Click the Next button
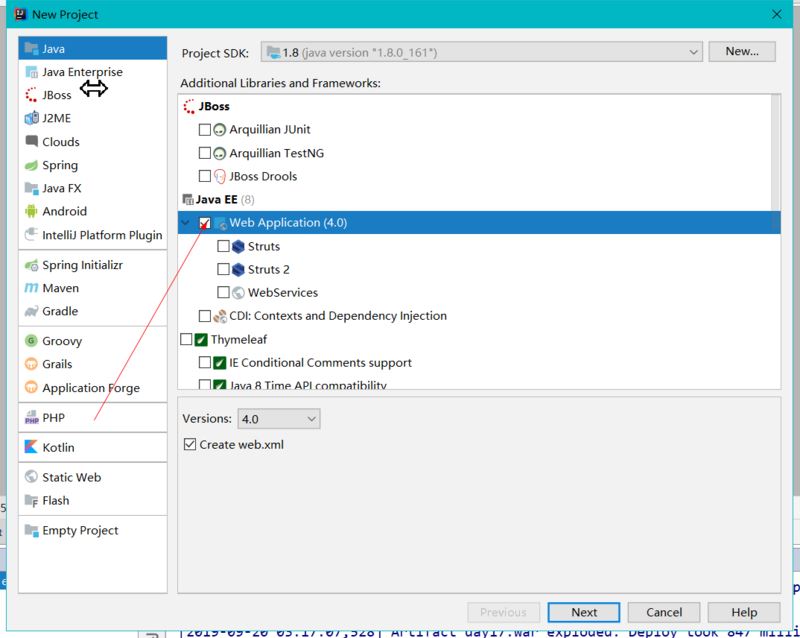 point(584,612)
